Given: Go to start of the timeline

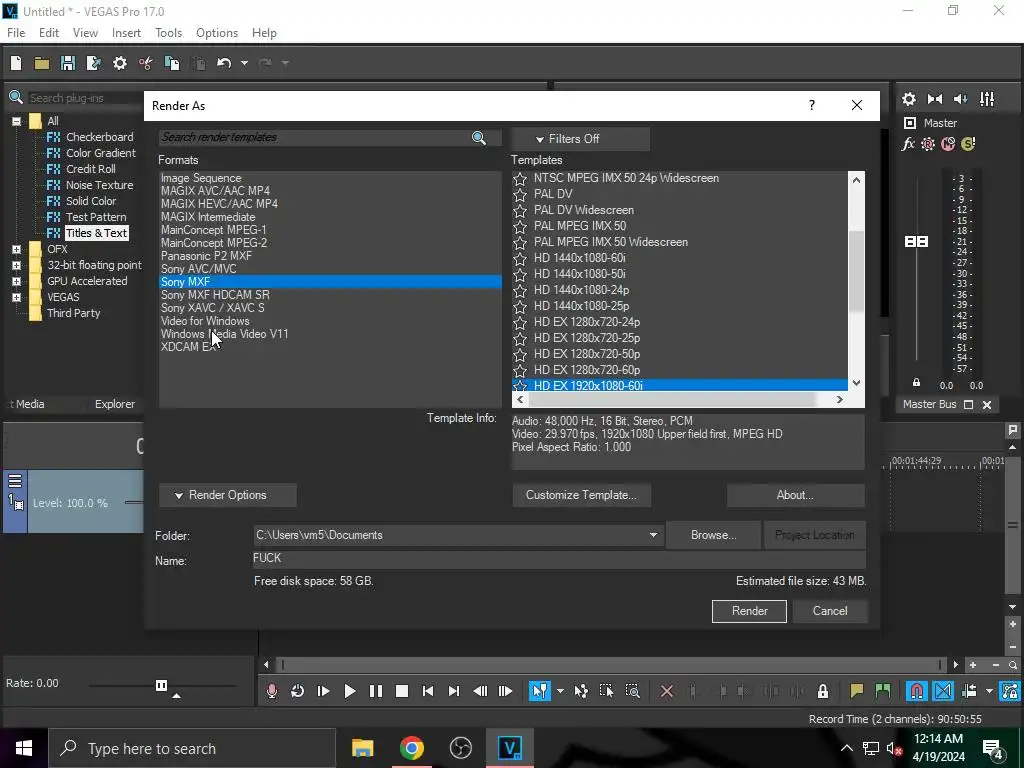Looking at the screenshot, I should [x=428, y=691].
